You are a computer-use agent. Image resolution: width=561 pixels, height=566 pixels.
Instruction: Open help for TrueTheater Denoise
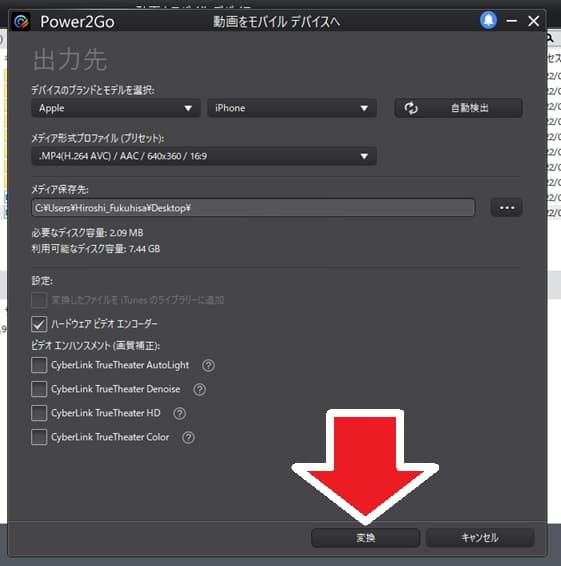[200, 389]
